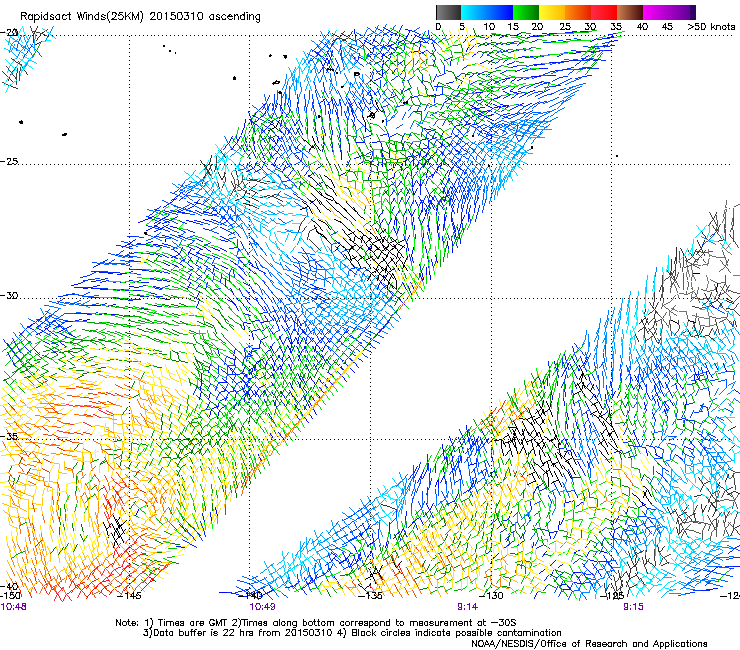The image size is (740, 650).
Task: Select latitude axis label '-35'
Action: [9, 436]
